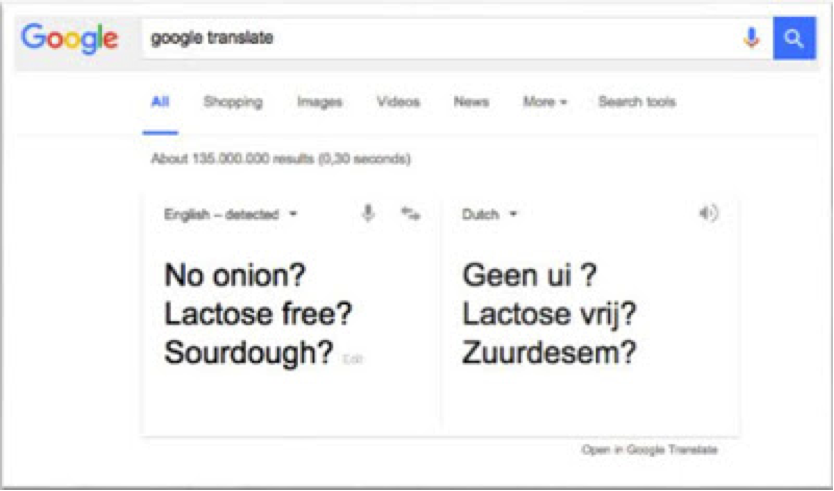Switch to the News tab
Image resolution: width=834 pixels, height=491 pixels.
471,102
